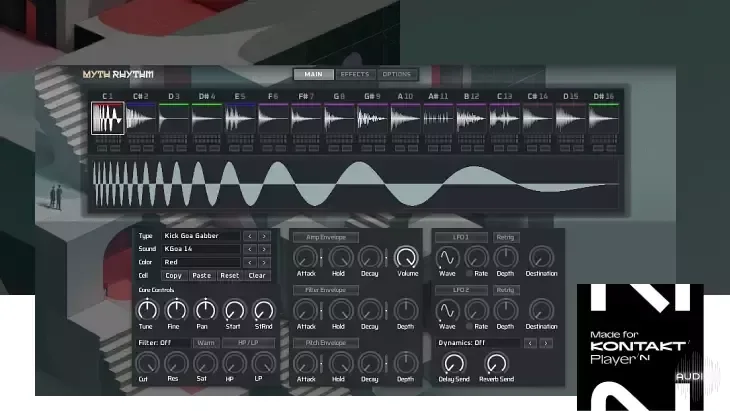Image resolution: width=730 pixels, height=411 pixels.
Task: Select the F 6 pad waveform
Action: coord(273,119)
